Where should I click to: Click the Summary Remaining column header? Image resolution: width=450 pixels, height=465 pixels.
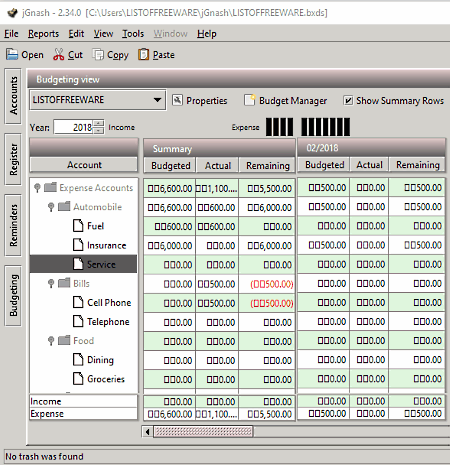267,165
